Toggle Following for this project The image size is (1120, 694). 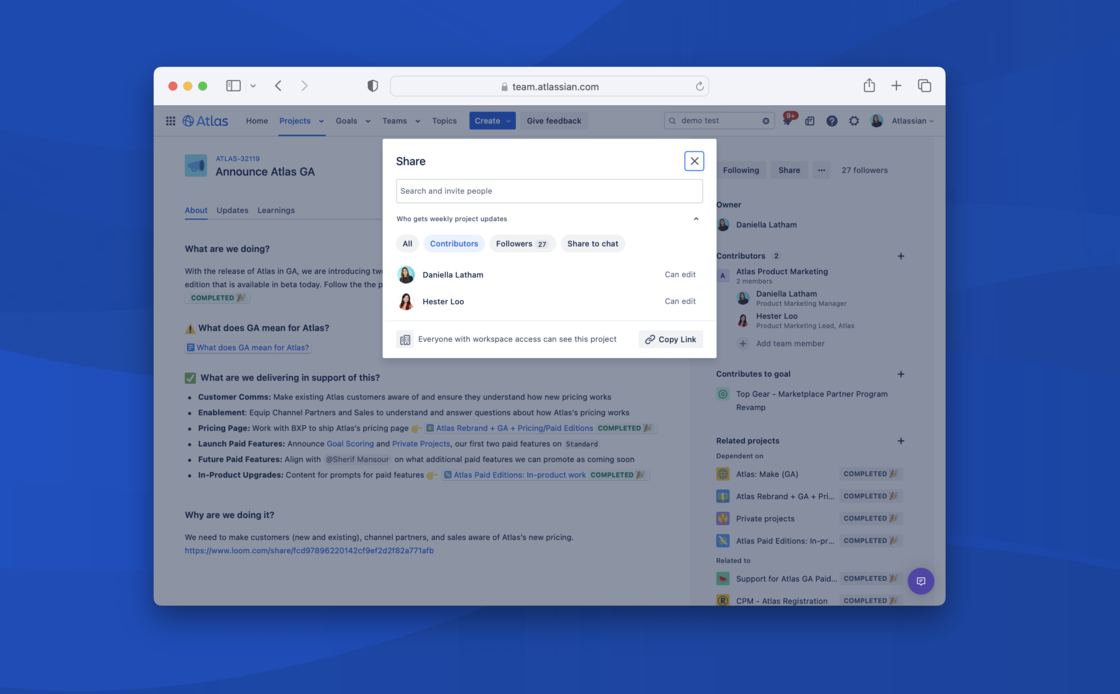[x=740, y=170]
